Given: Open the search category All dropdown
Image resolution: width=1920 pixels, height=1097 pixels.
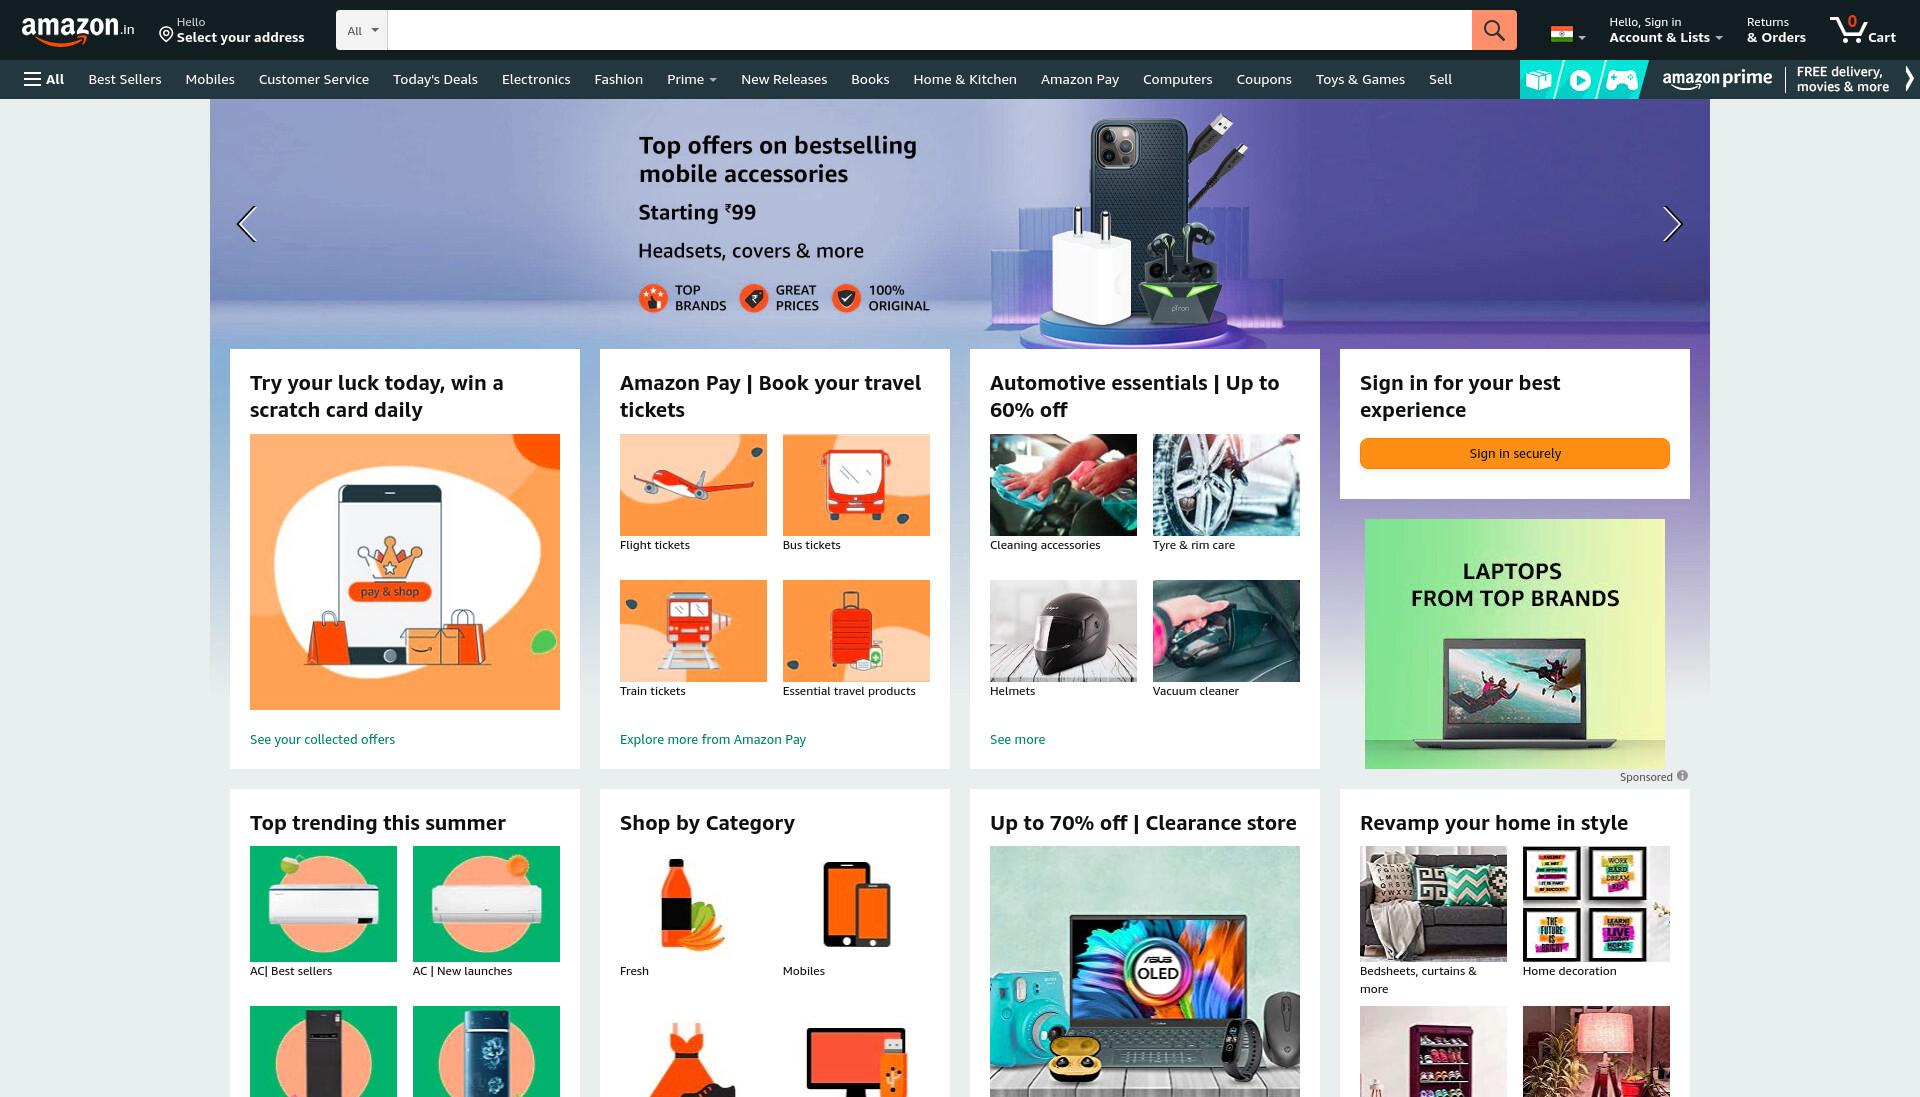Looking at the screenshot, I should [x=362, y=30].
